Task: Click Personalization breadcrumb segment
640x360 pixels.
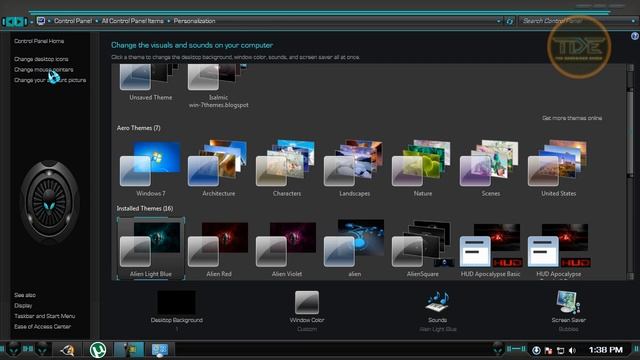Action: (194, 21)
